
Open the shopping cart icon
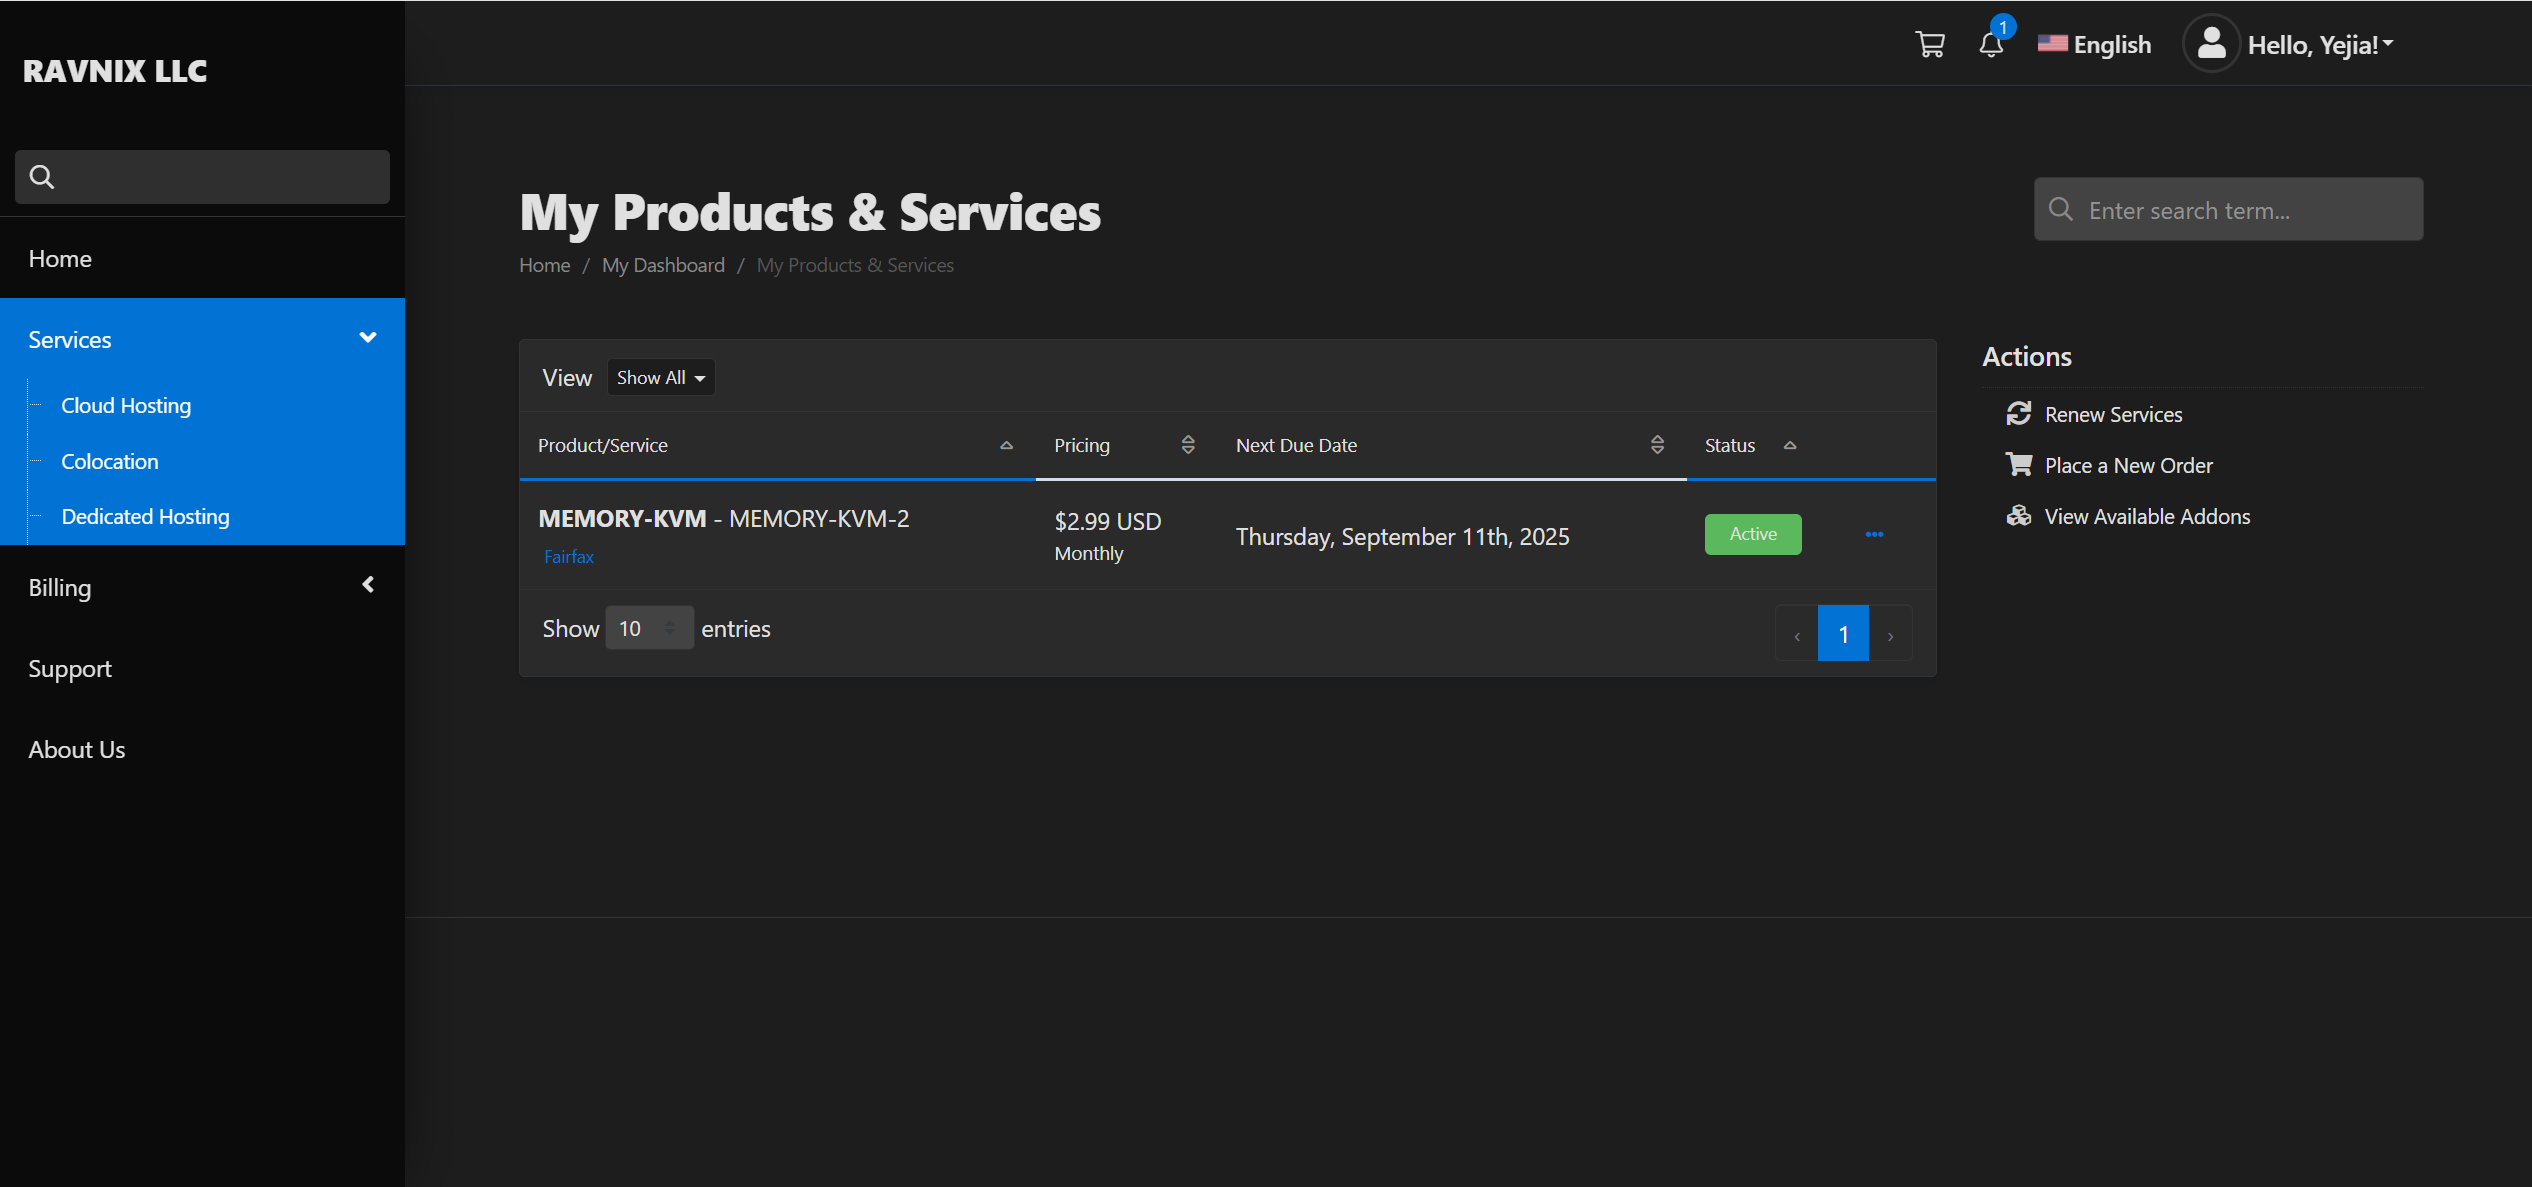coord(1929,45)
